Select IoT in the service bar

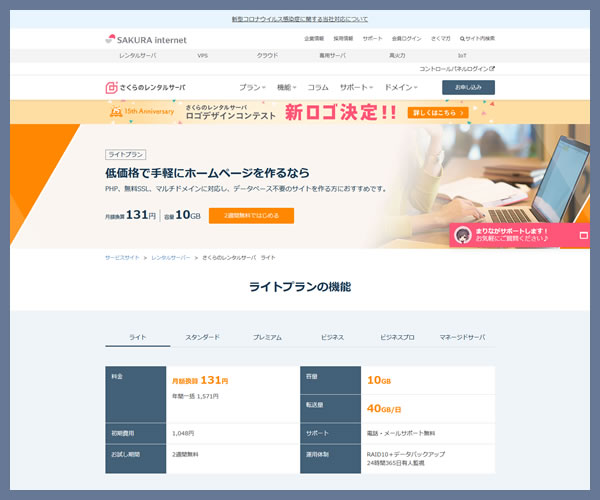462,56
